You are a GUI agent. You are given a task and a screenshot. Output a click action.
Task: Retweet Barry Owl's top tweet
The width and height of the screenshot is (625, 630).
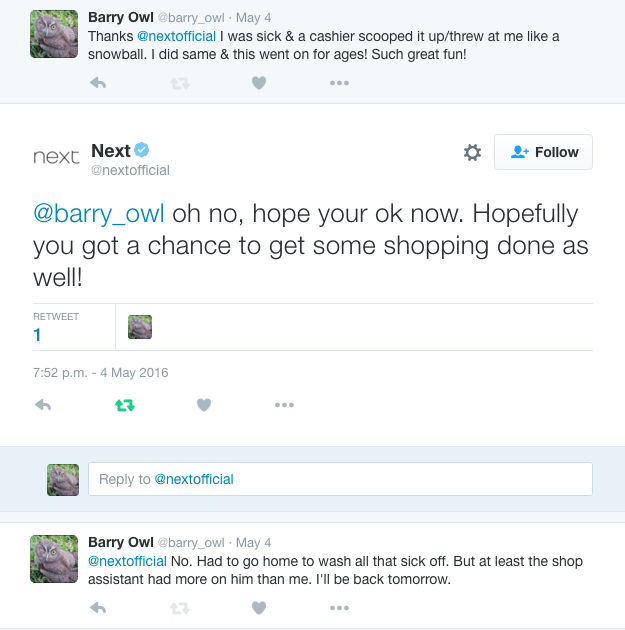(x=179, y=83)
